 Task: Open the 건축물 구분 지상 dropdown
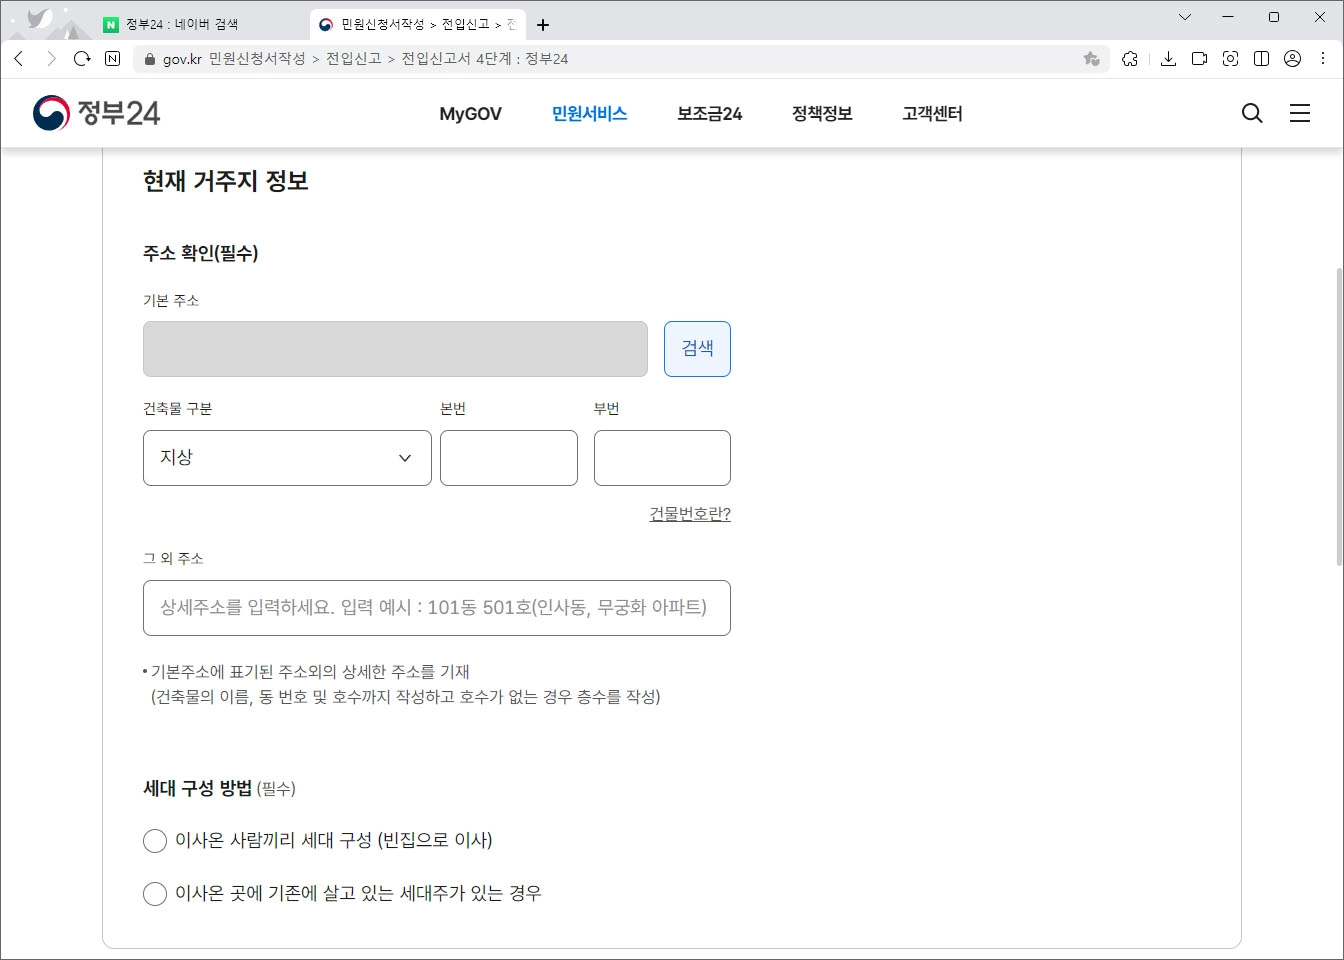point(287,458)
